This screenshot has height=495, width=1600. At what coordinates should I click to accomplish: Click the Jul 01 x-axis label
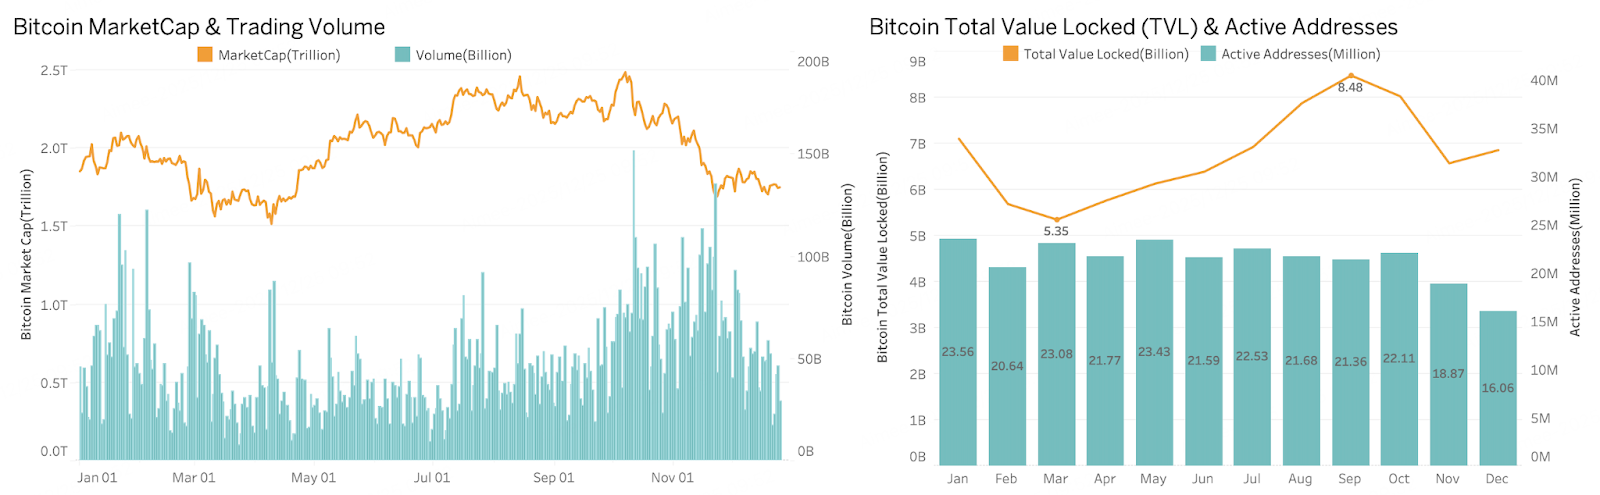coord(432,478)
